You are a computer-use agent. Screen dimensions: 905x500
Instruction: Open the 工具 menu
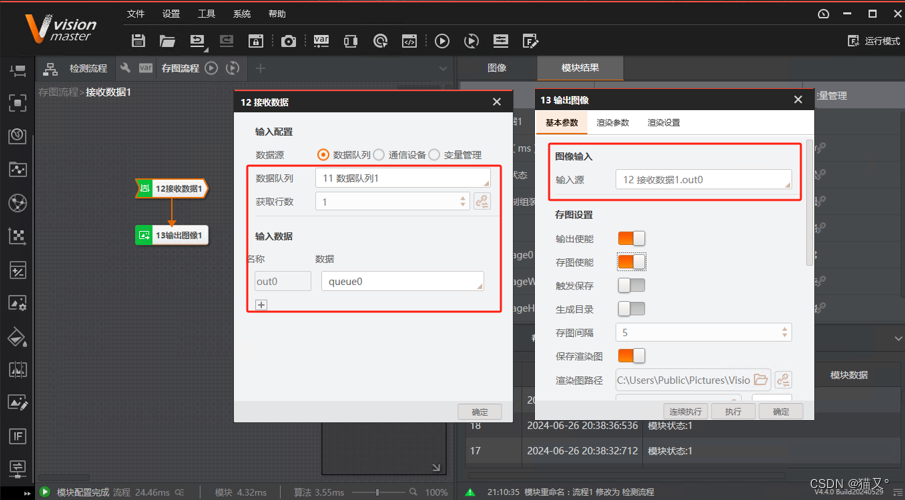[x=206, y=14]
